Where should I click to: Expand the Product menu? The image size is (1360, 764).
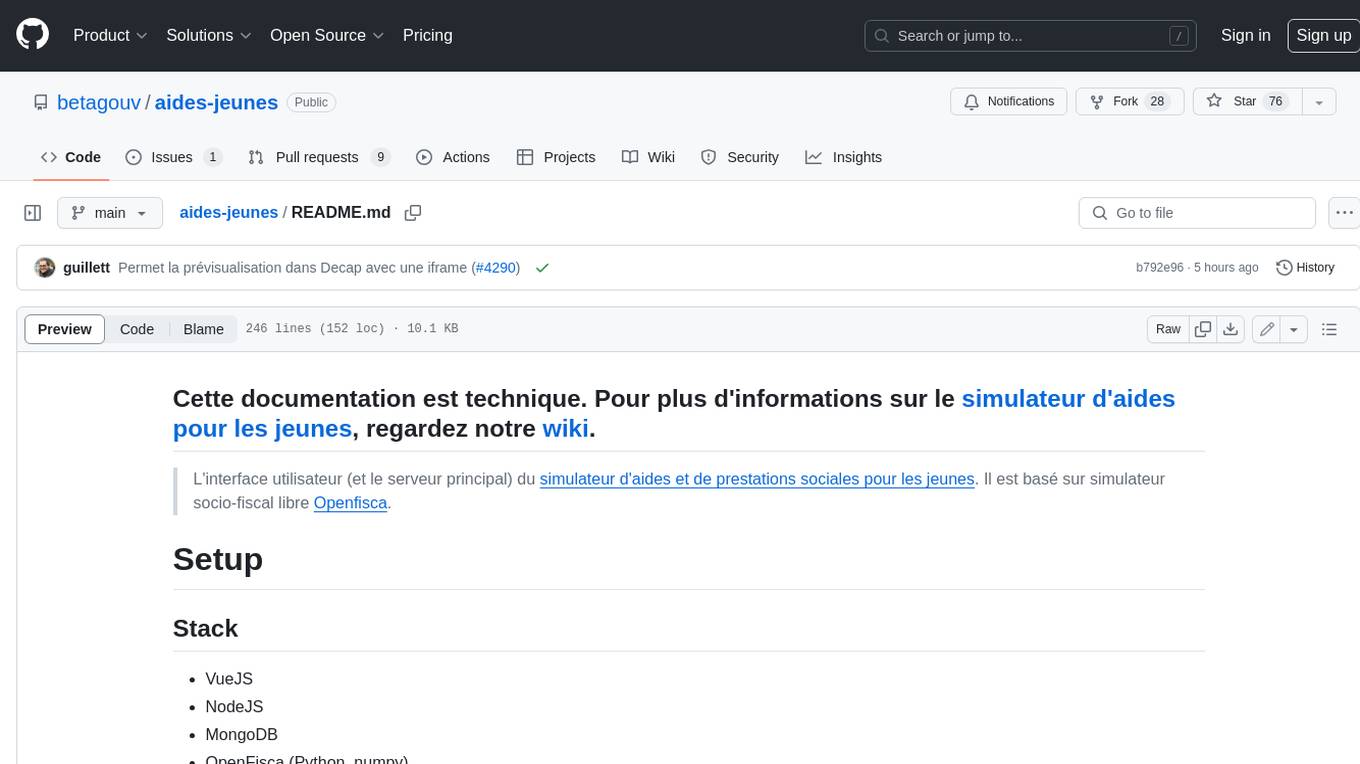click(x=110, y=35)
